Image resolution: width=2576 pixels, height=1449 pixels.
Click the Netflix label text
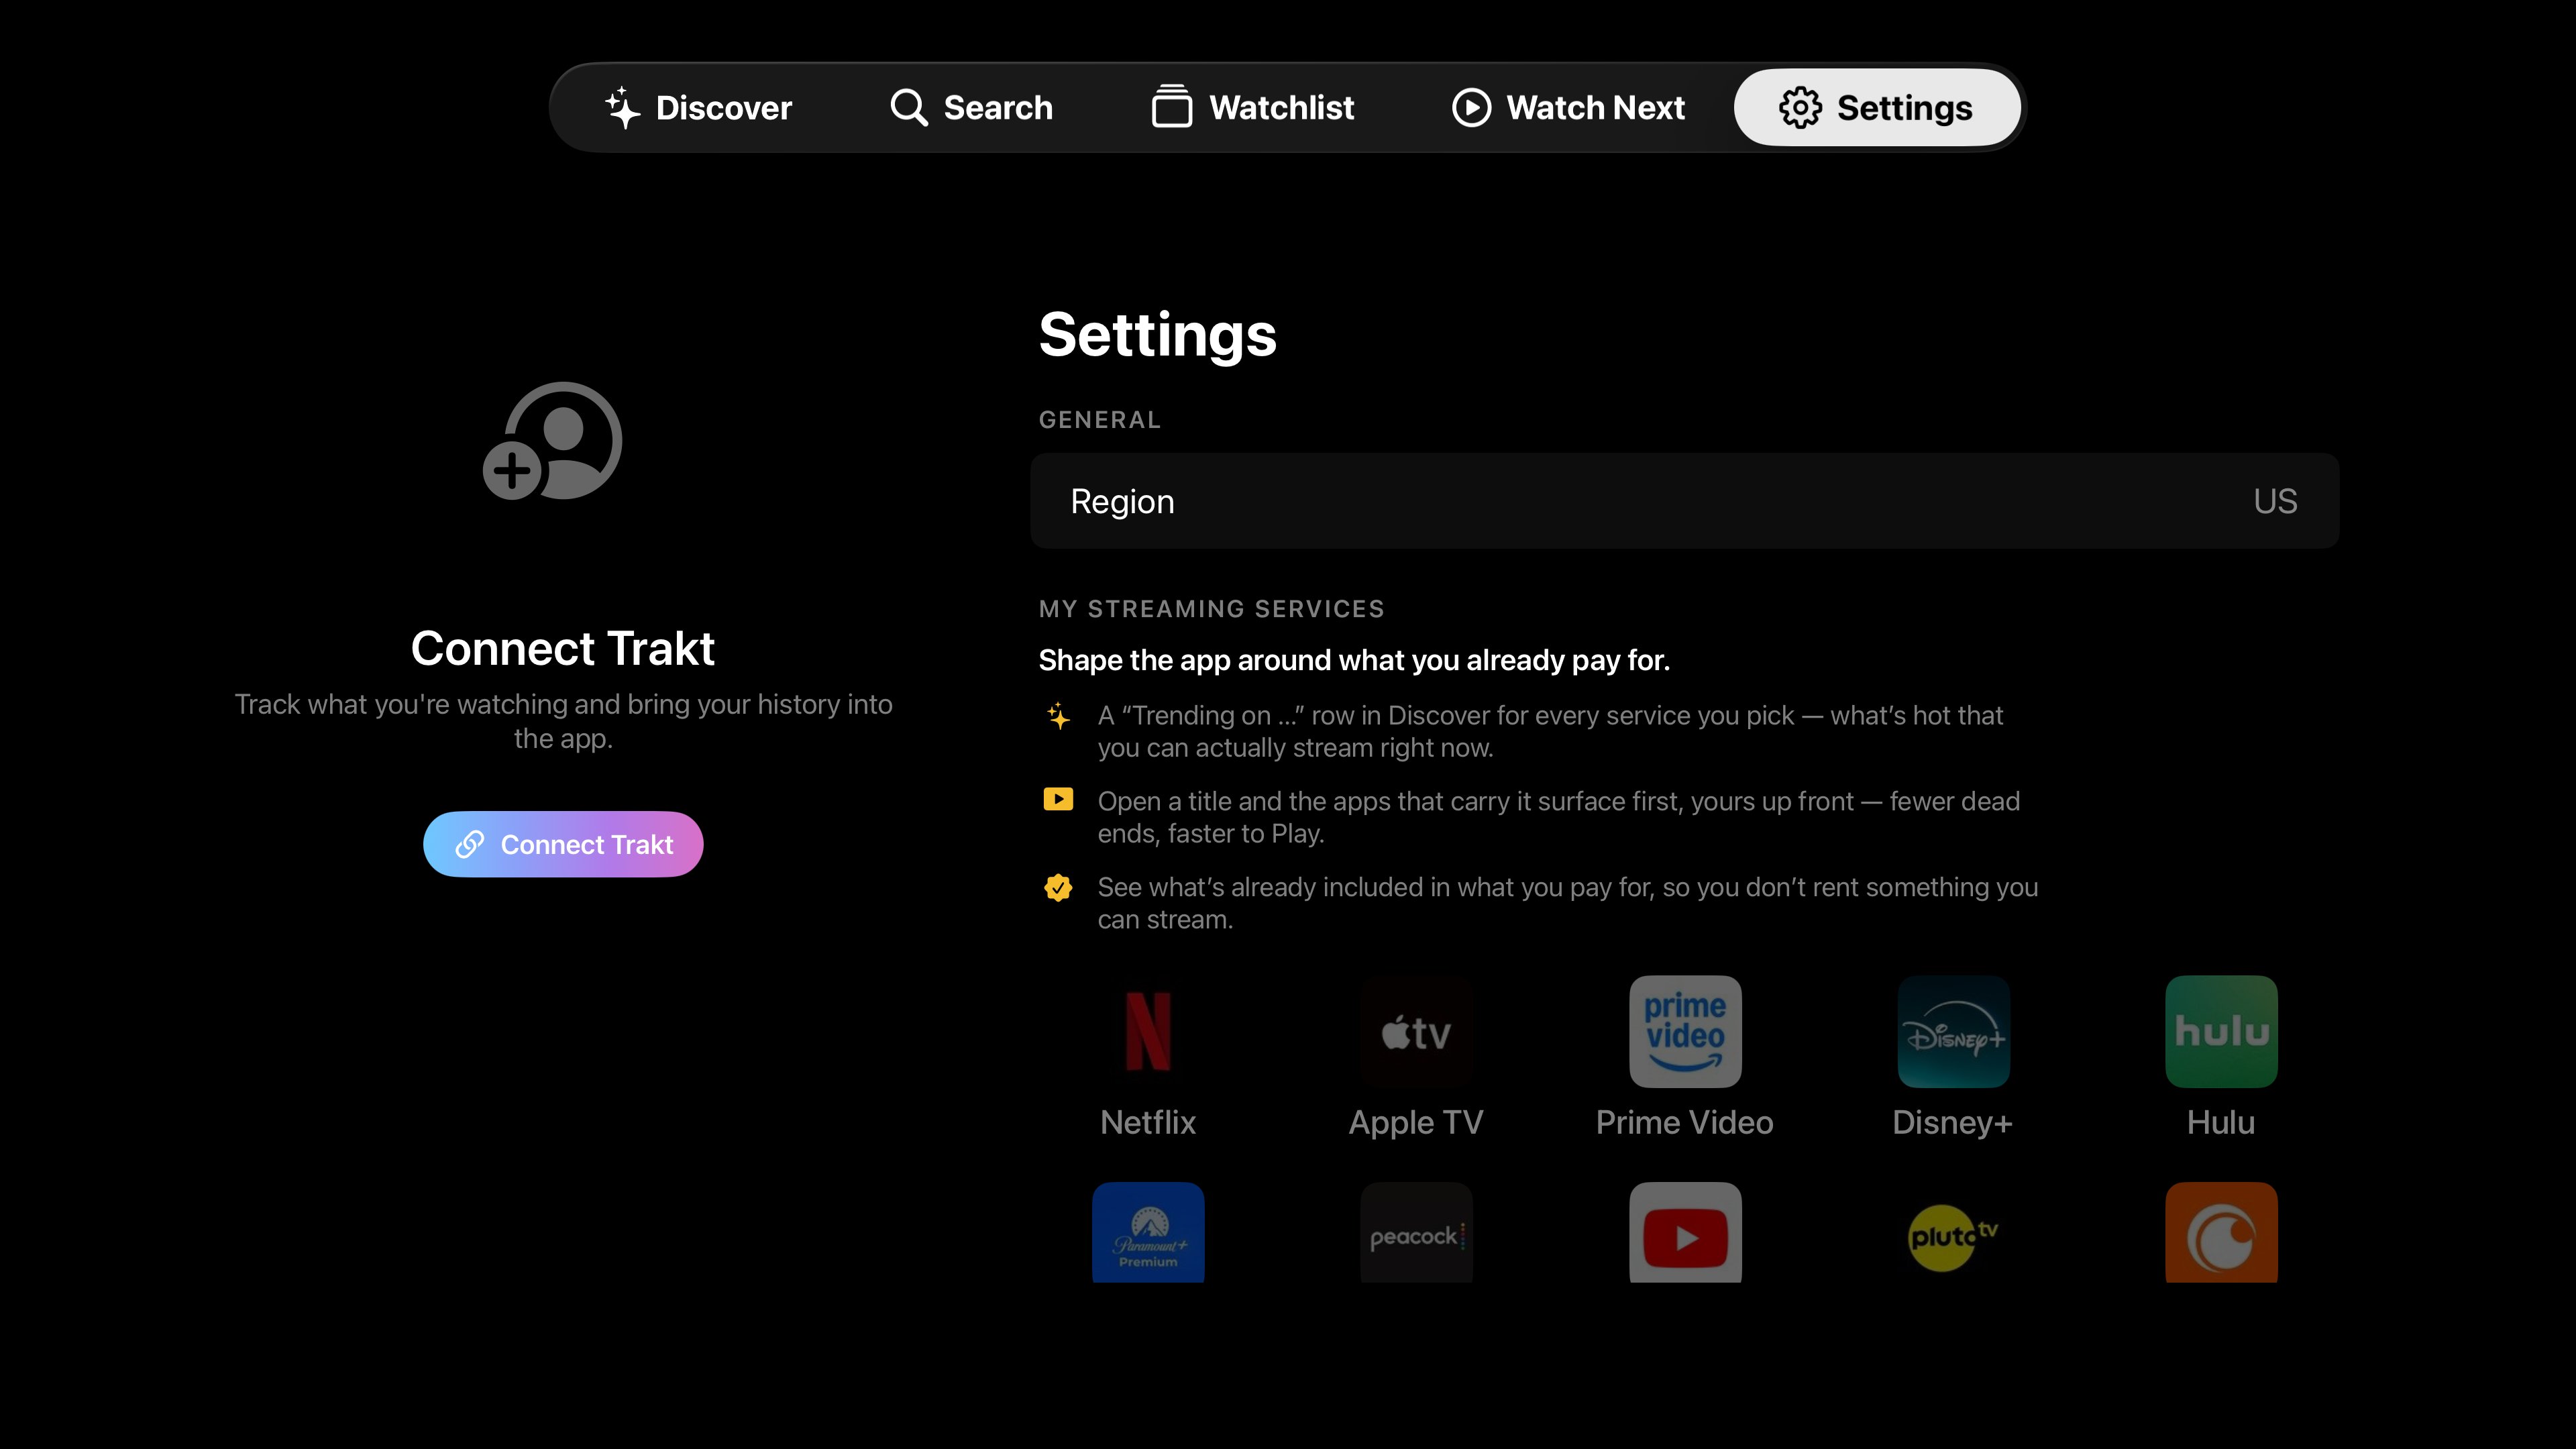1148,1122
